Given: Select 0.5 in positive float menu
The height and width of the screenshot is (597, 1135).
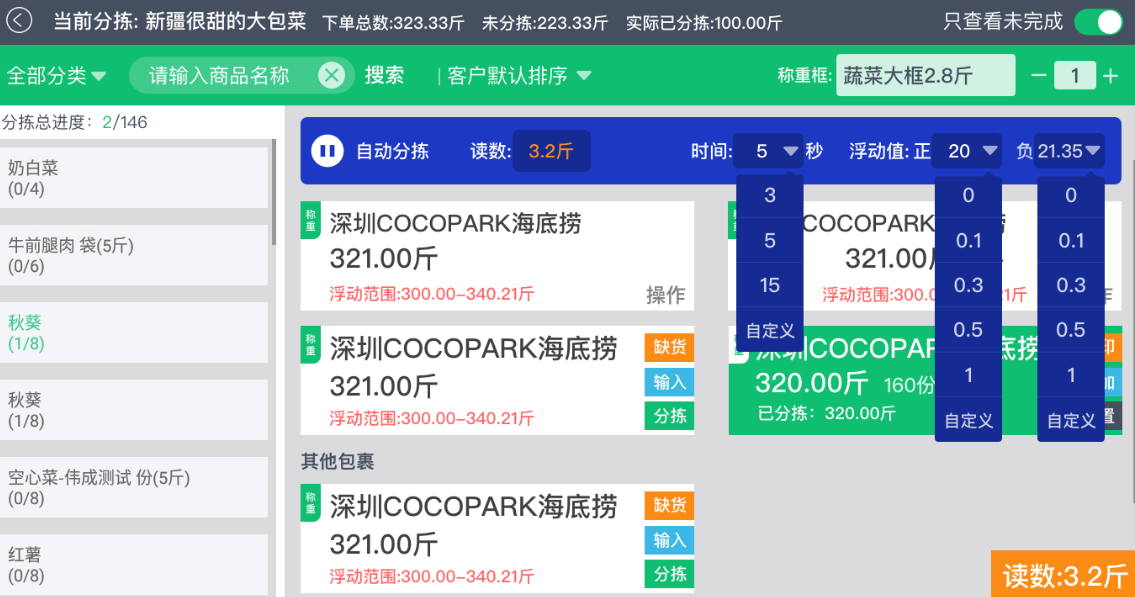Looking at the screenshot, I should pos(969,330).
